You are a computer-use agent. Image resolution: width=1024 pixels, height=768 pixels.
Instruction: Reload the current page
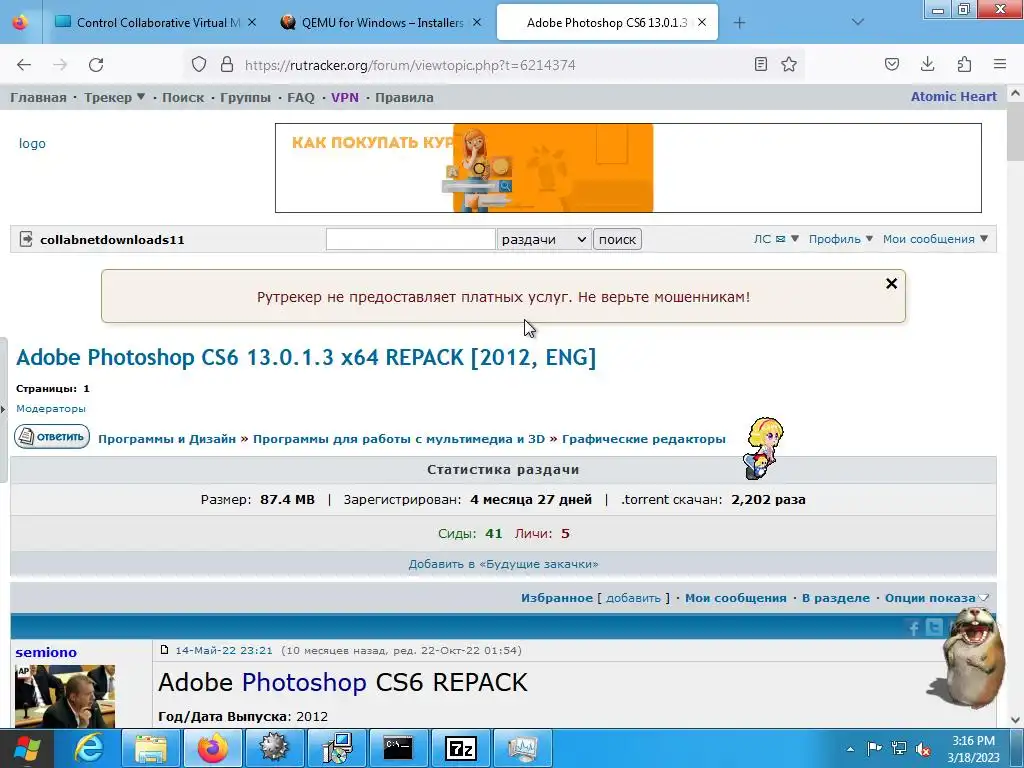click(96, 65)
